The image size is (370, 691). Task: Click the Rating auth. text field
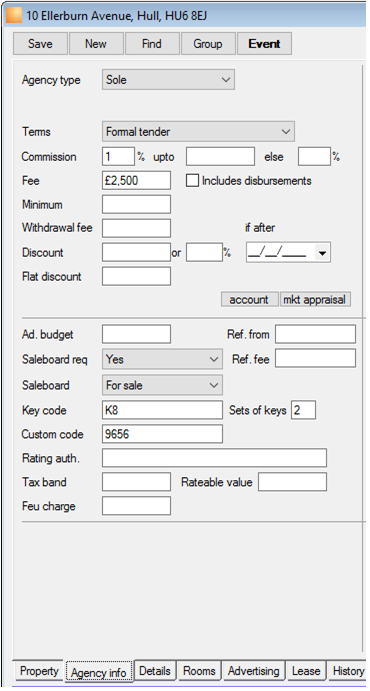215,458
